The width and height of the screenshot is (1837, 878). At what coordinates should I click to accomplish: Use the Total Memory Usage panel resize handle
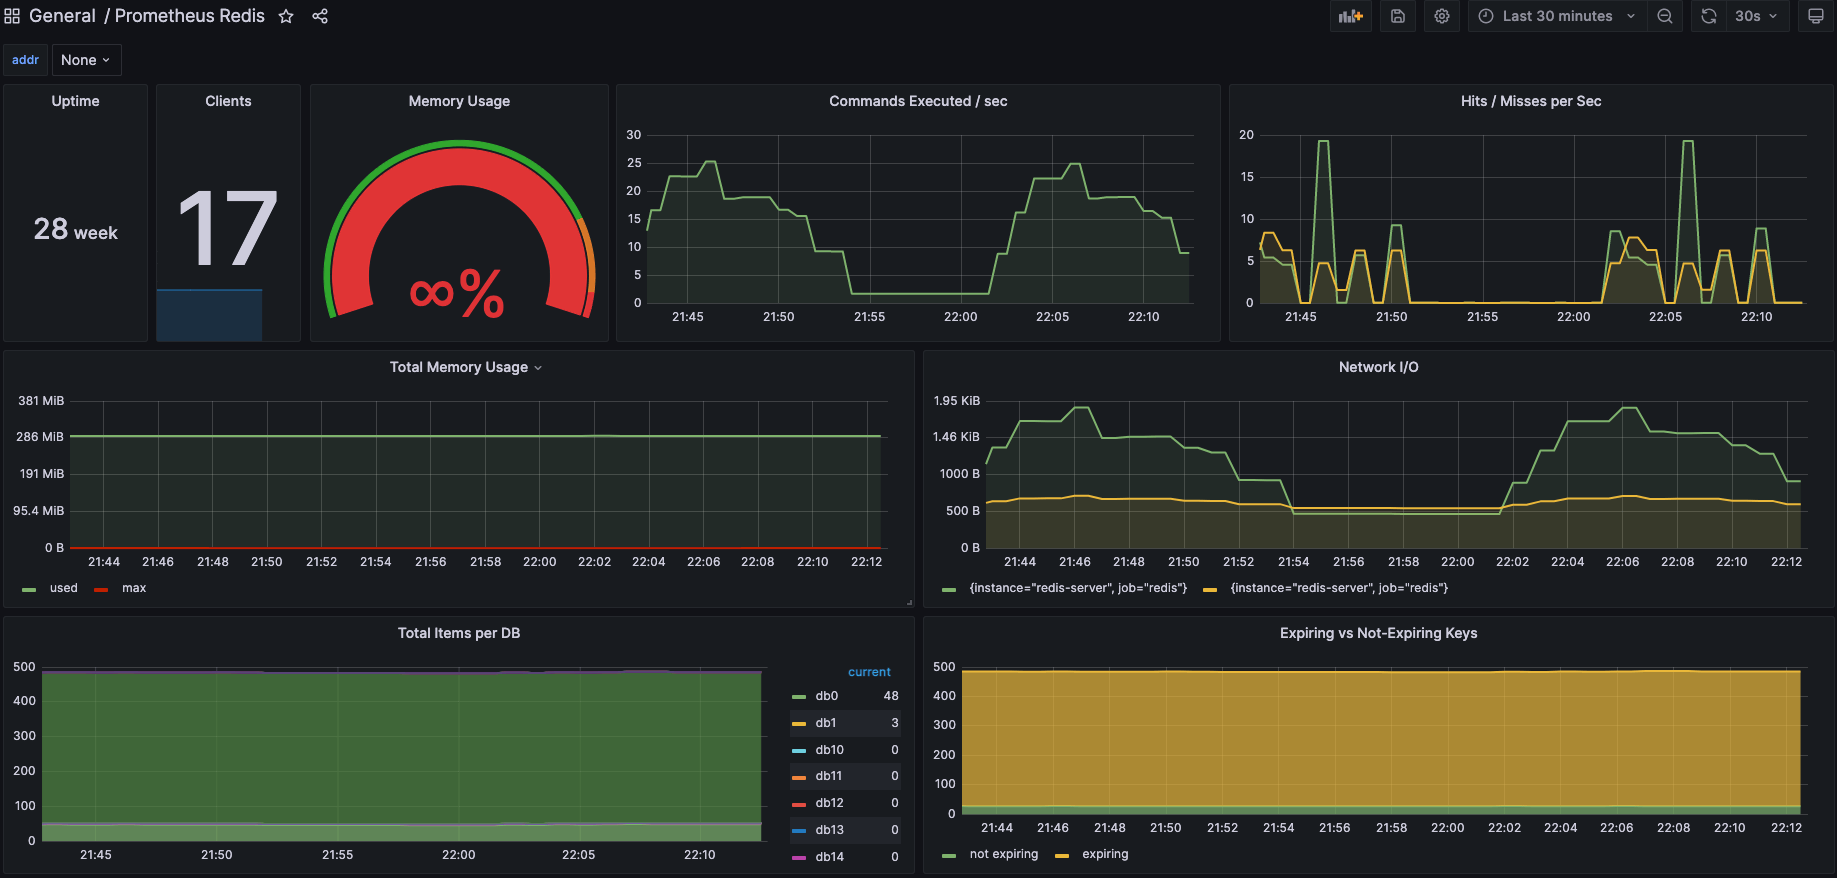[x=909, y=602]
